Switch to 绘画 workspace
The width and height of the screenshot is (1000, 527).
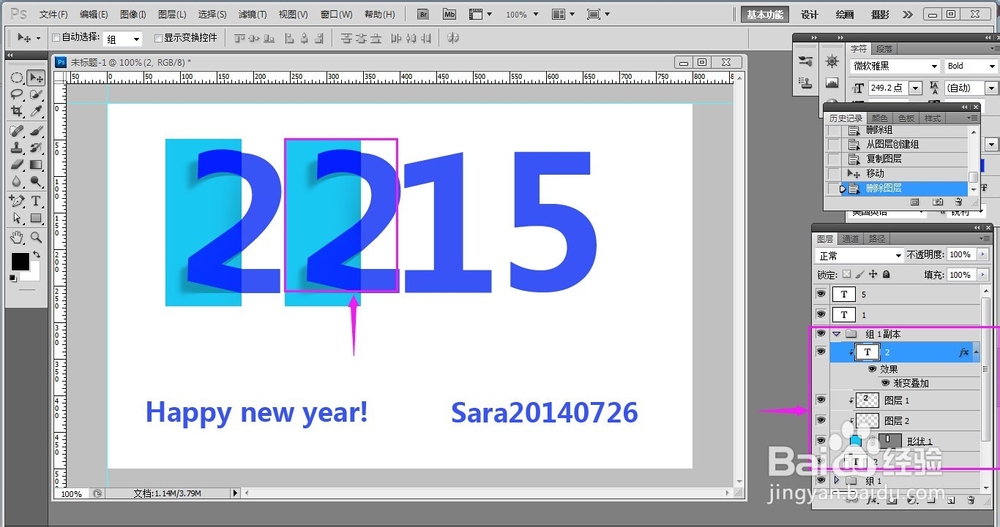(x=845, y=14)
